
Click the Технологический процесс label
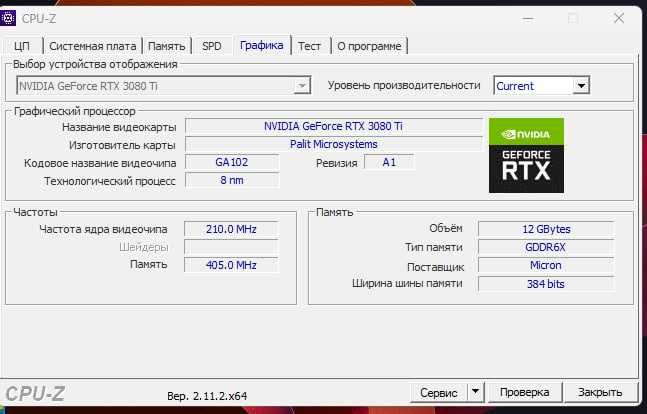pos(110,181)
